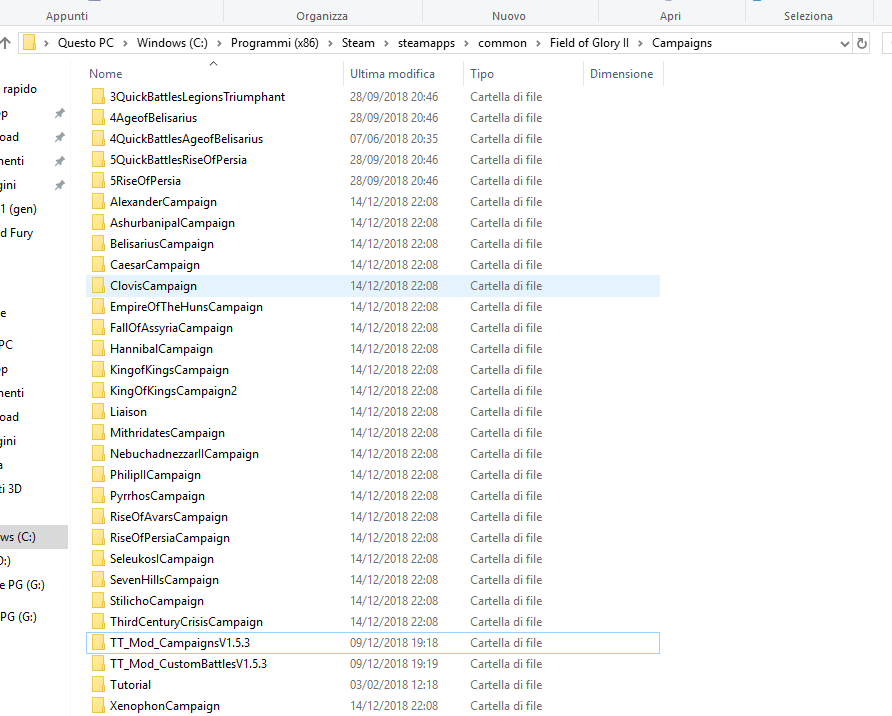Screen dimensions: 892x716
Task: Click the PyrrhosCampaign folder icon
Action: 98,496
